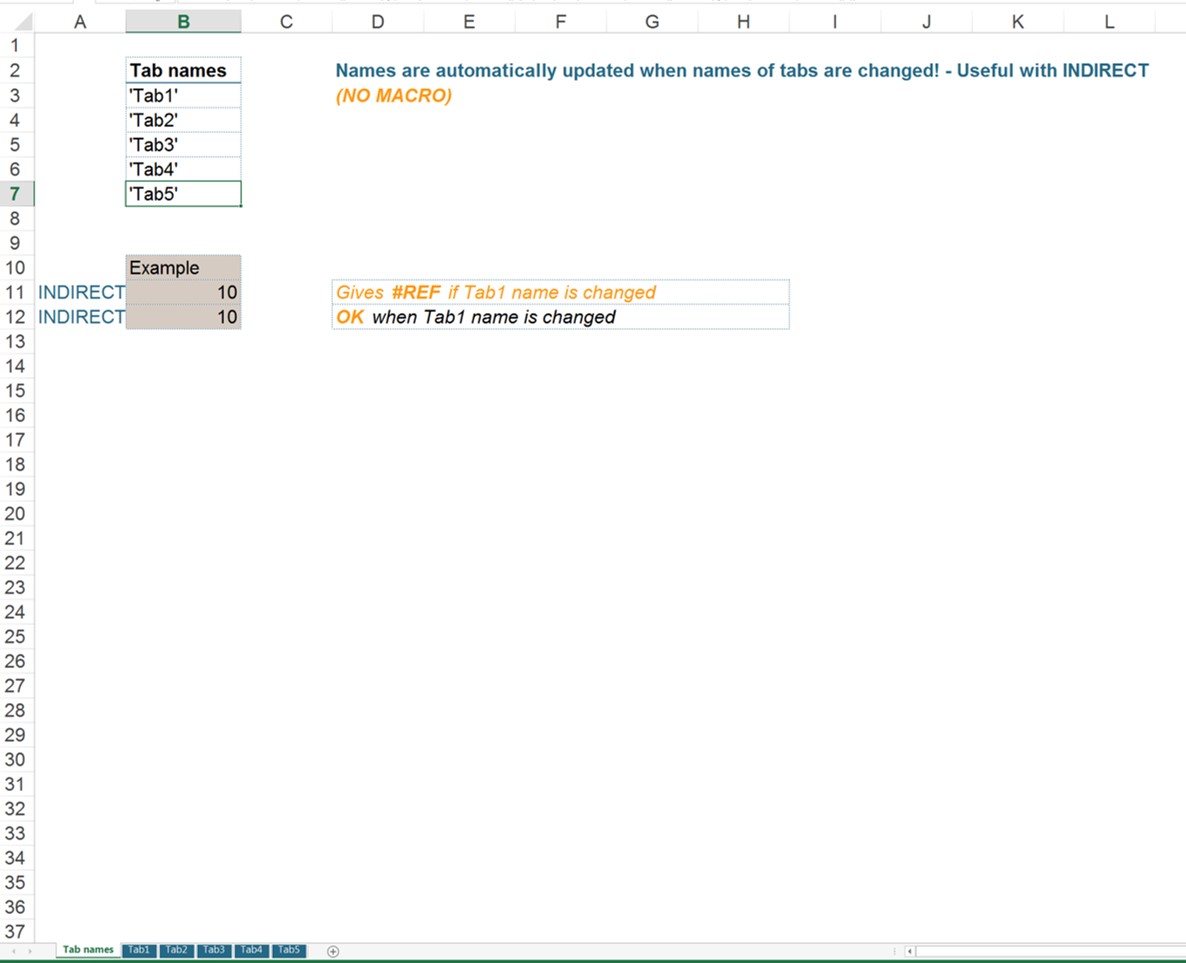This screenshot has width=1186, height=963.
Task: Click the 'Example' header cell
Action: click(x=184, y=268)
